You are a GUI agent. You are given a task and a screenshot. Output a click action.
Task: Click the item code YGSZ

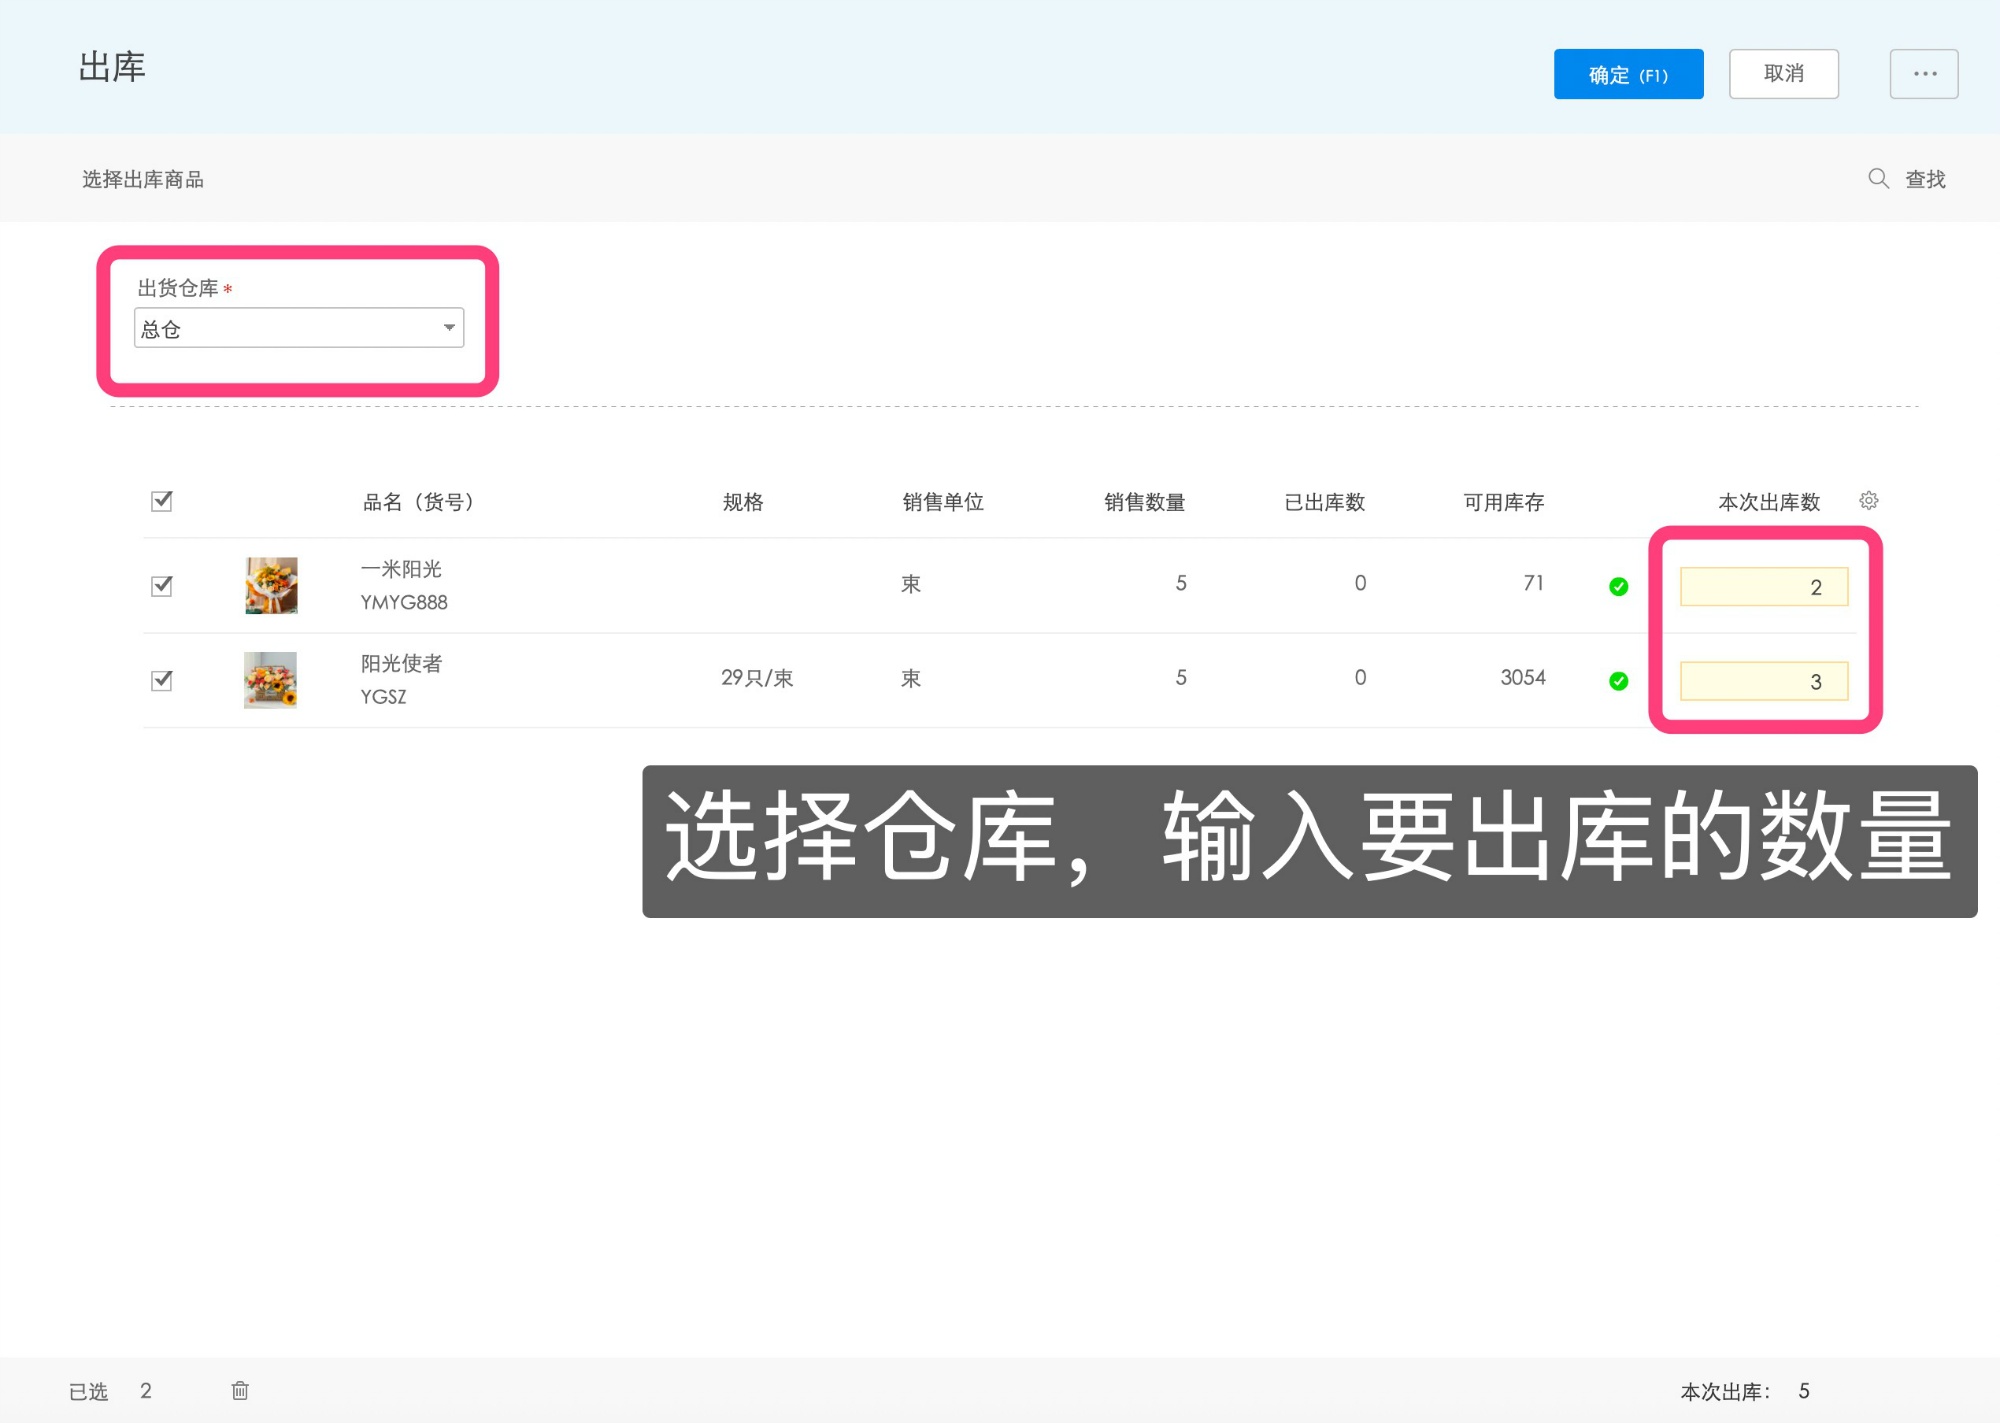coord(383,697)
